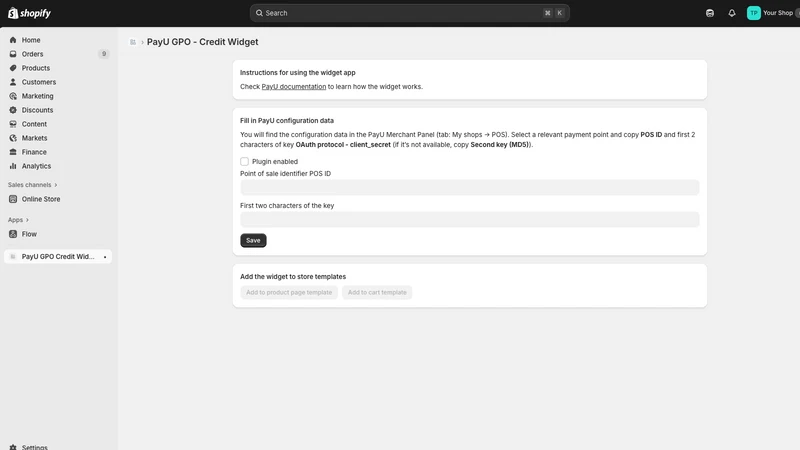Click the Markets globe icon
The width and height of the screenshot is (800, 450).
pyautogui.click(x=13, y=138)
